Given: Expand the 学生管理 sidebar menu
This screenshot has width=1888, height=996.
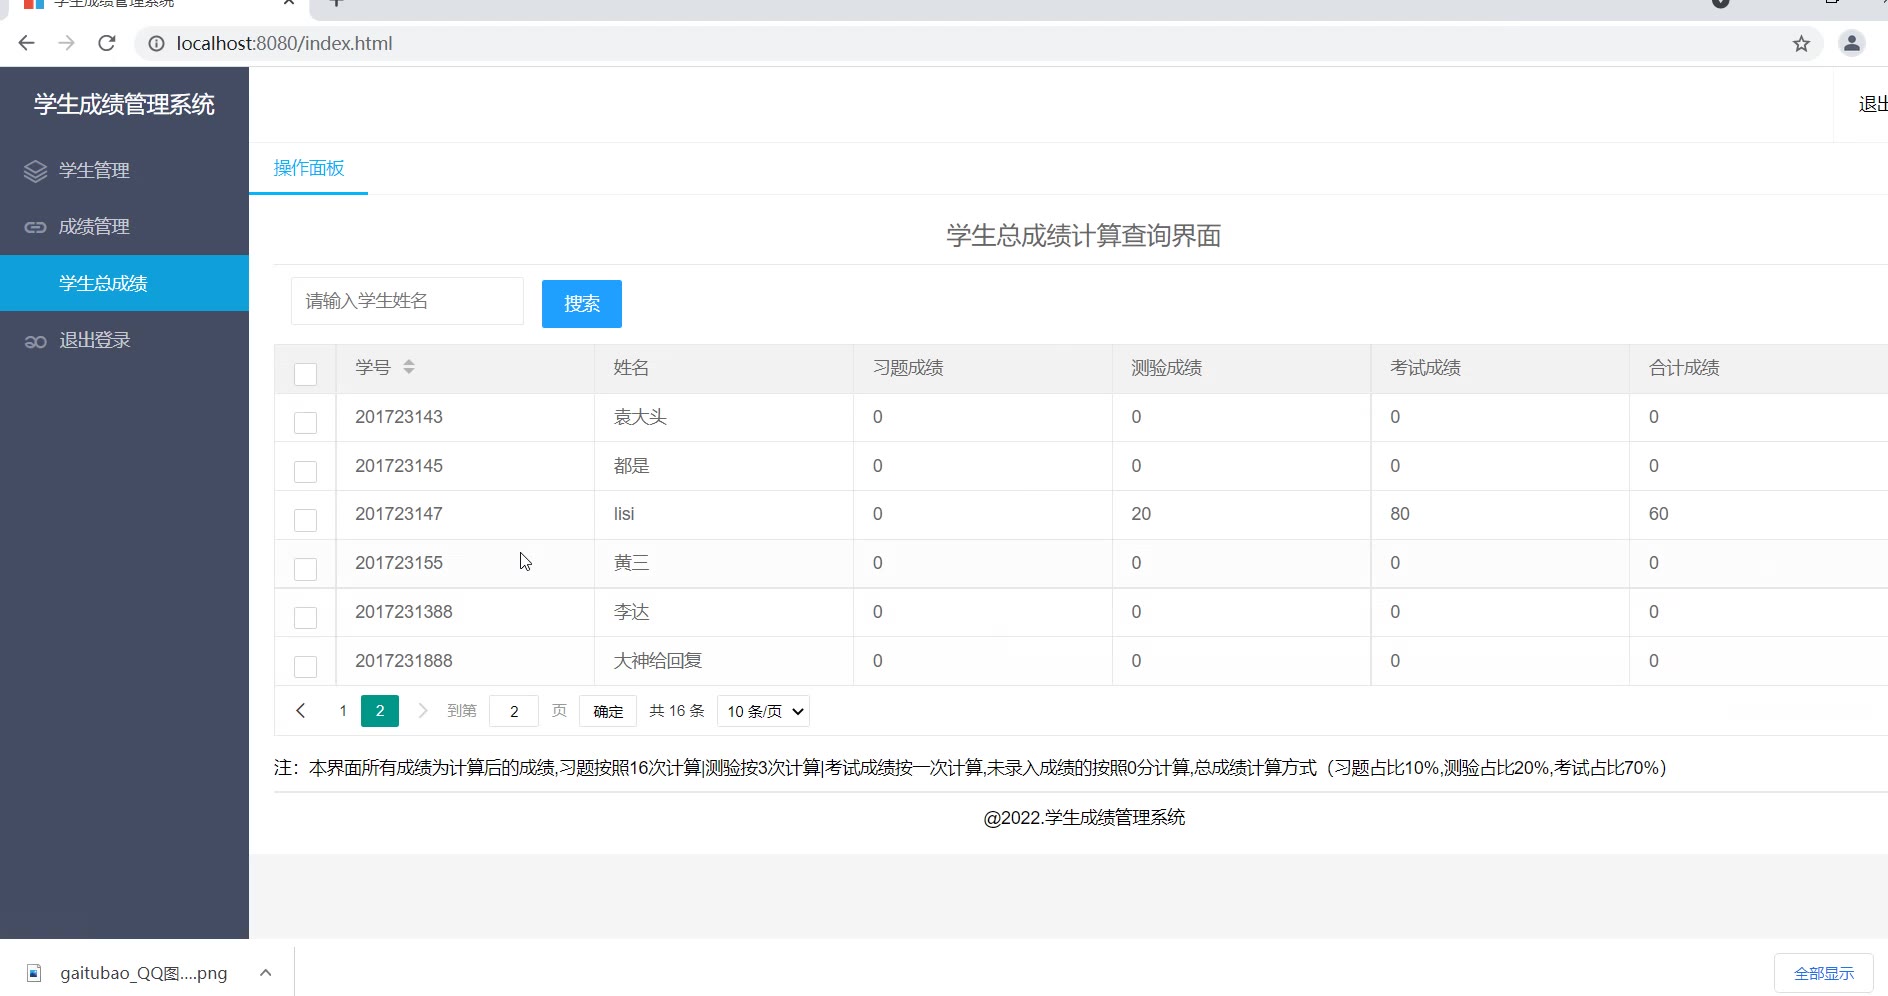Looking at the screenshot, I should click(94, 171).
